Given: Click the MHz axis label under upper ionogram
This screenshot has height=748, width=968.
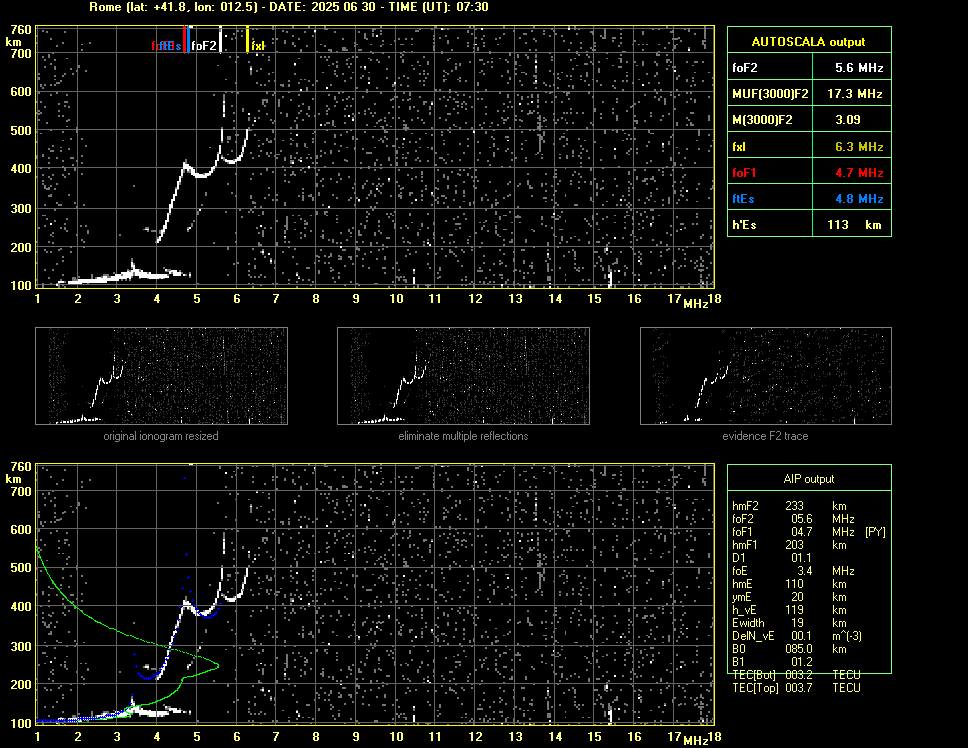Looking at the screenshot, I should click(x=695, y=304).
